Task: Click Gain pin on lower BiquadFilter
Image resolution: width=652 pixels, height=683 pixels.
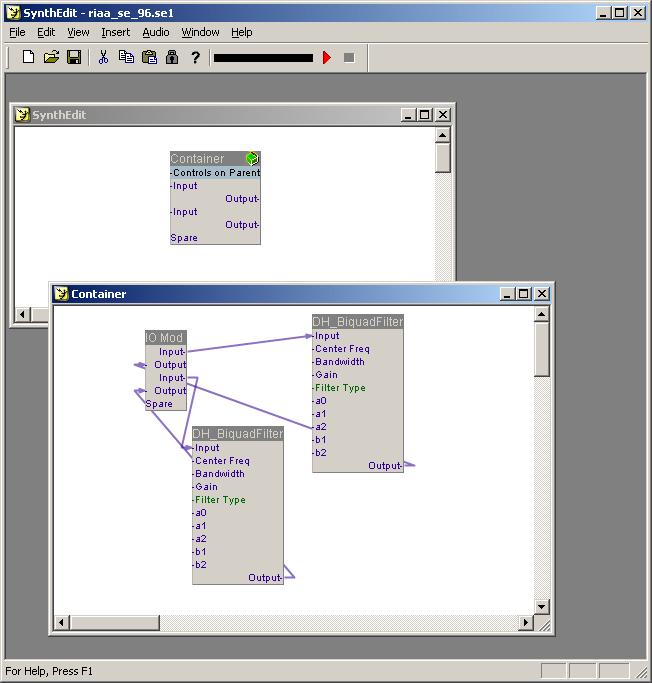Action: 206,487
